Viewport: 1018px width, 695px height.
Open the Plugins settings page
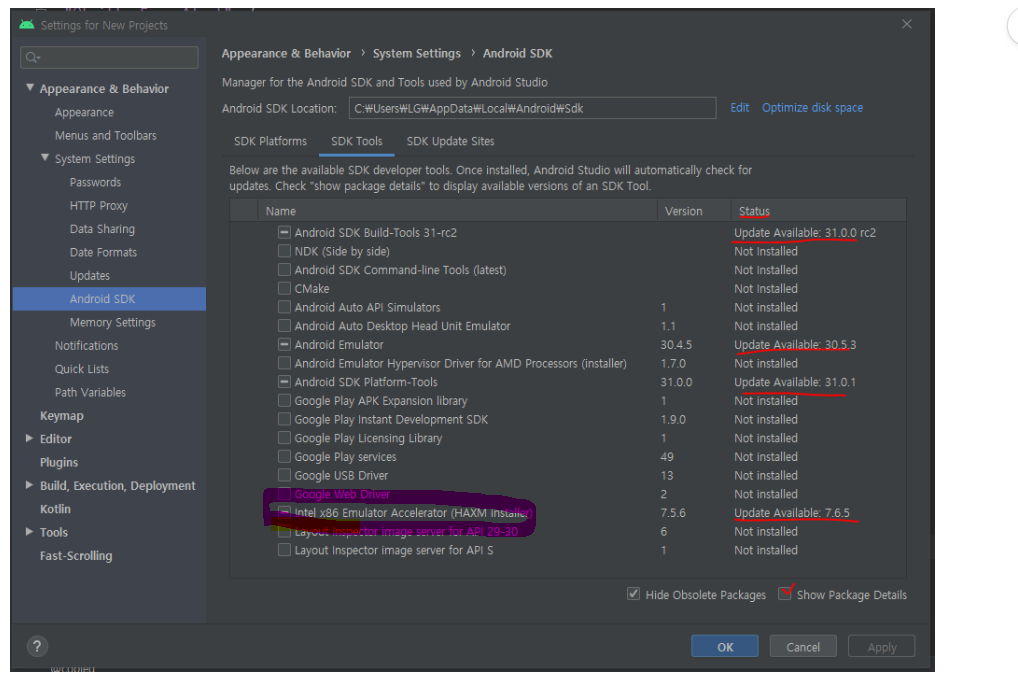pyautogui.click(x=58, y=462)
